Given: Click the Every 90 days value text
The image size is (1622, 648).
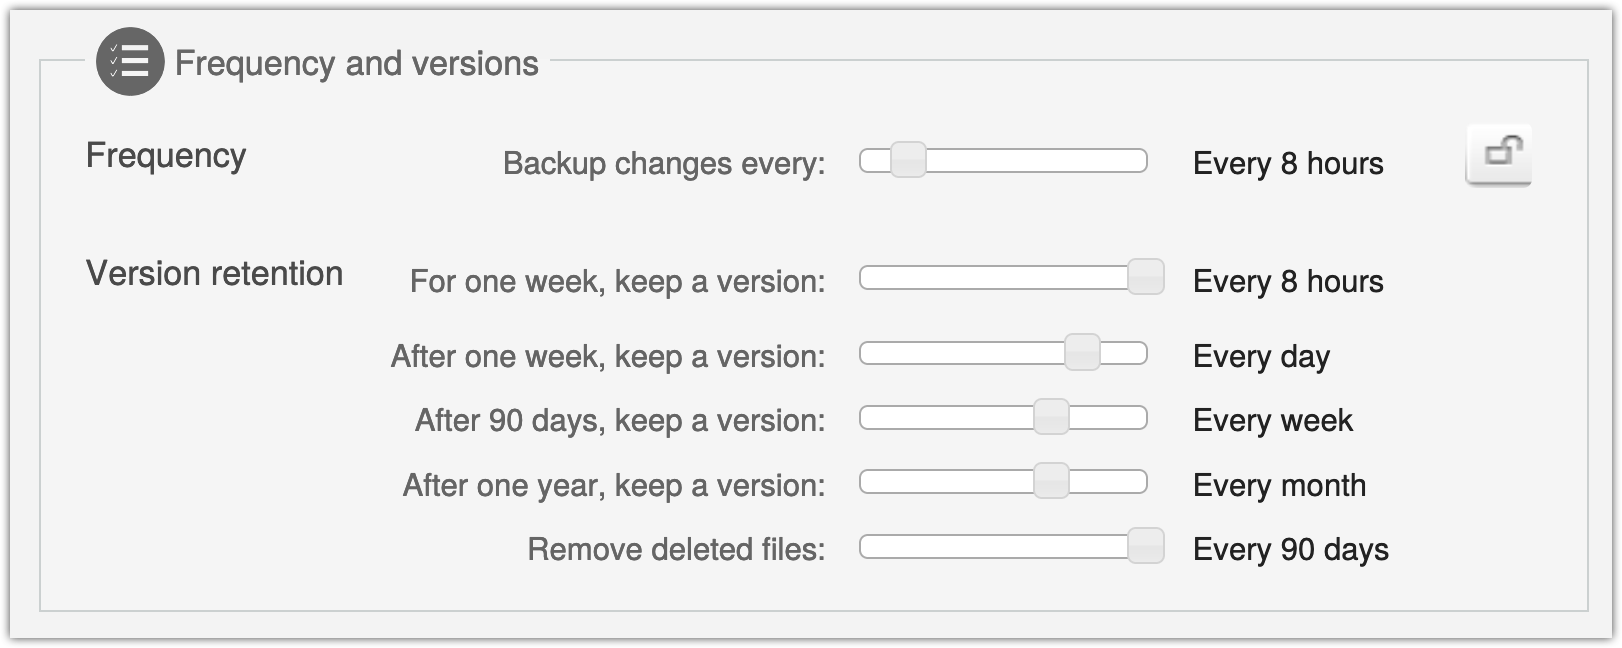Looking at the screenshot, I should (x=1291, y=549).
